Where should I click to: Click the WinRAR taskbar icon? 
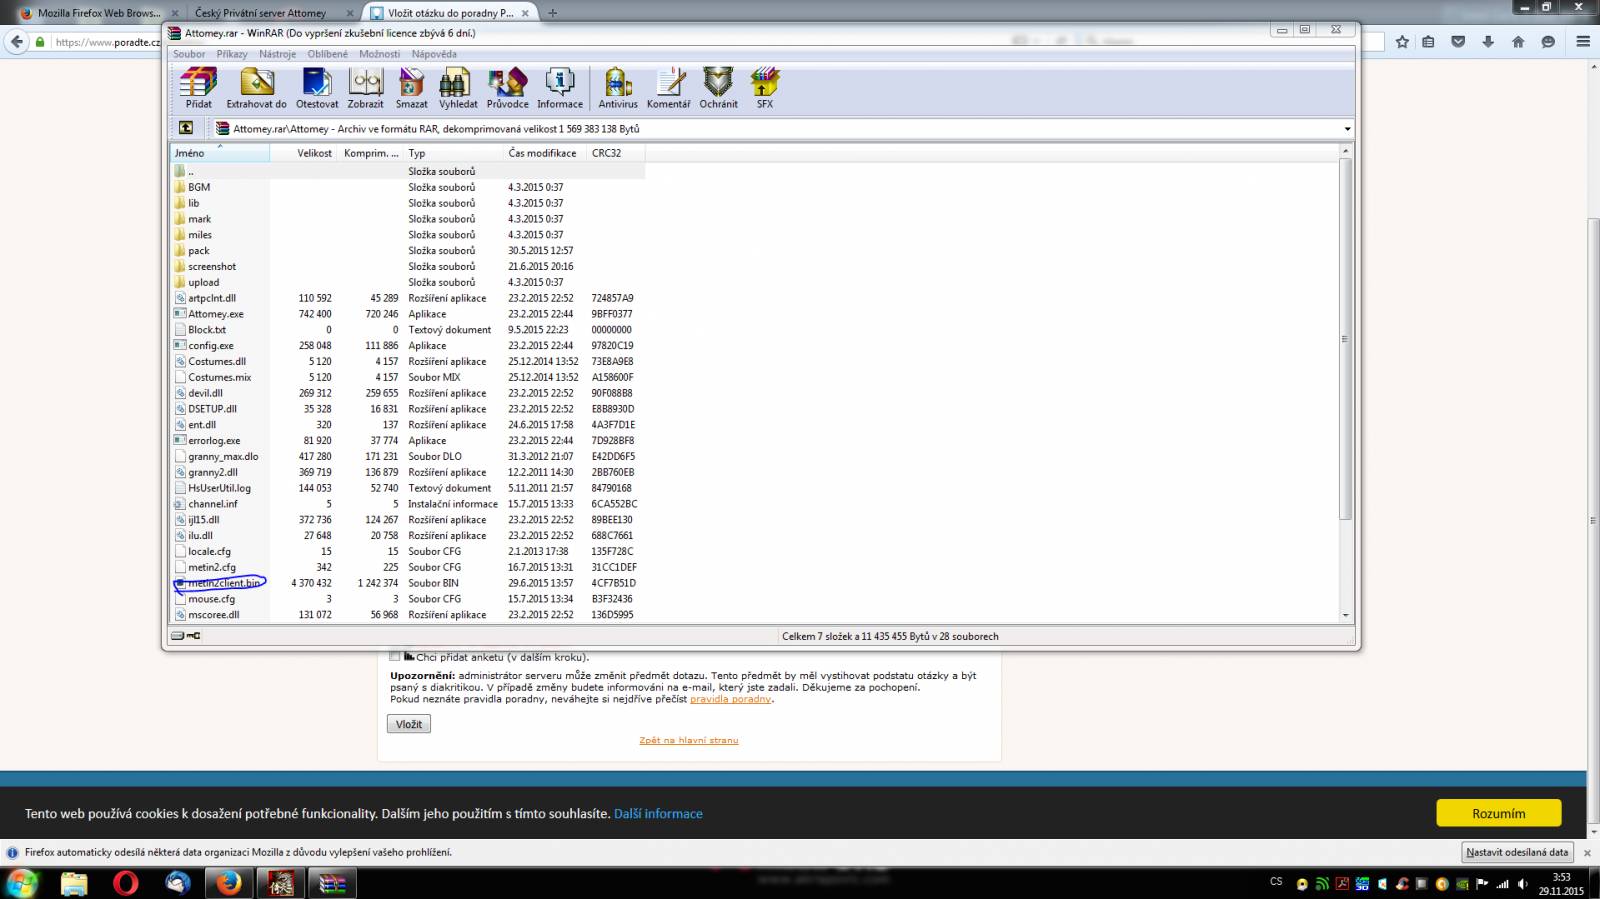332,883
